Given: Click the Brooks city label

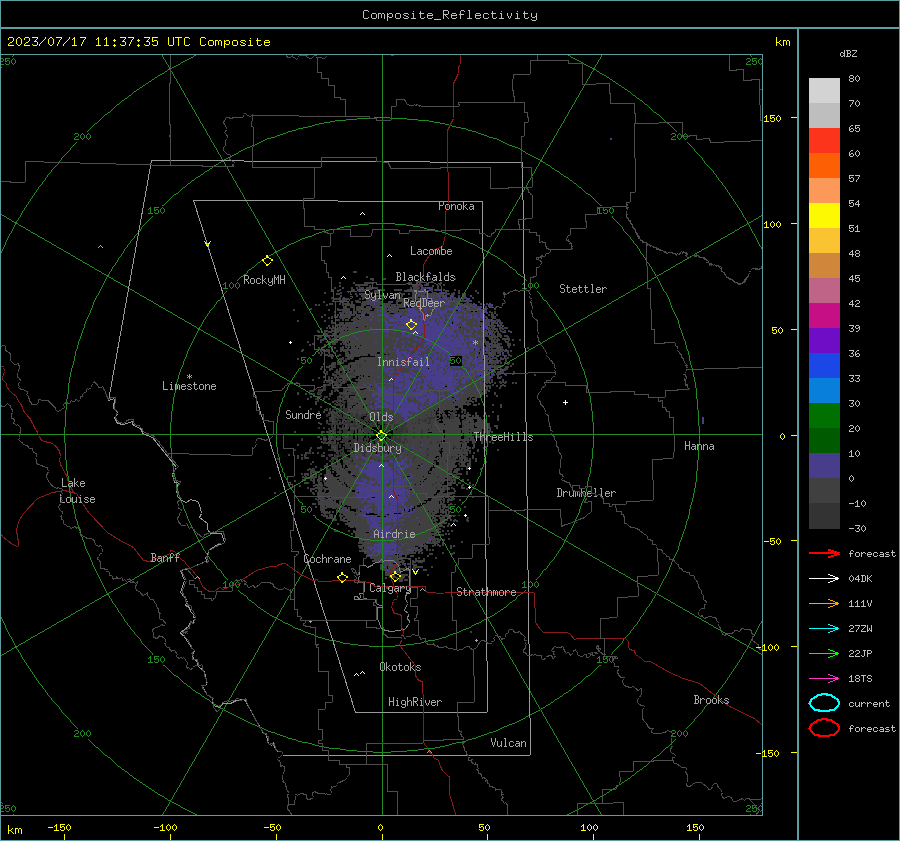Looking at the screenshot, I should [x=711, y=700].
